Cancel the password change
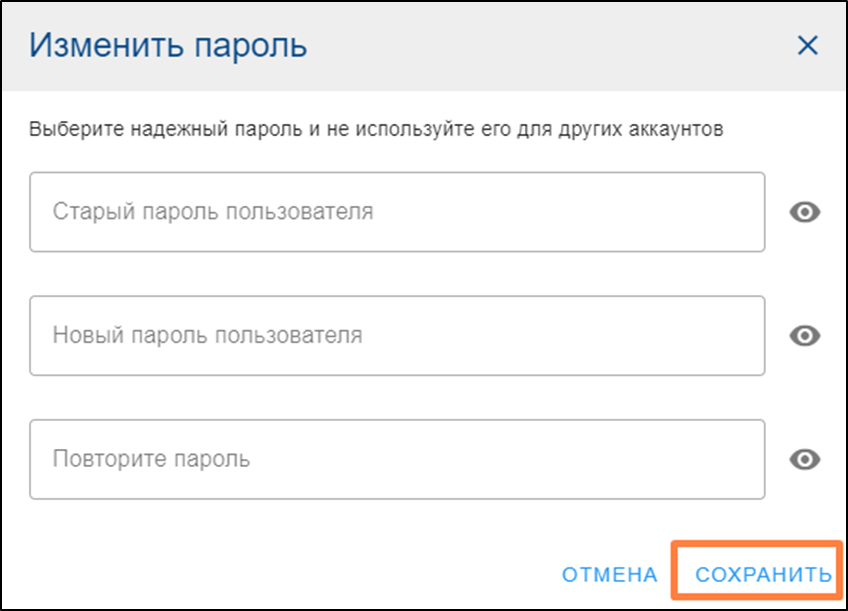Viewport: 848px width, 611px height. [609, 574]
